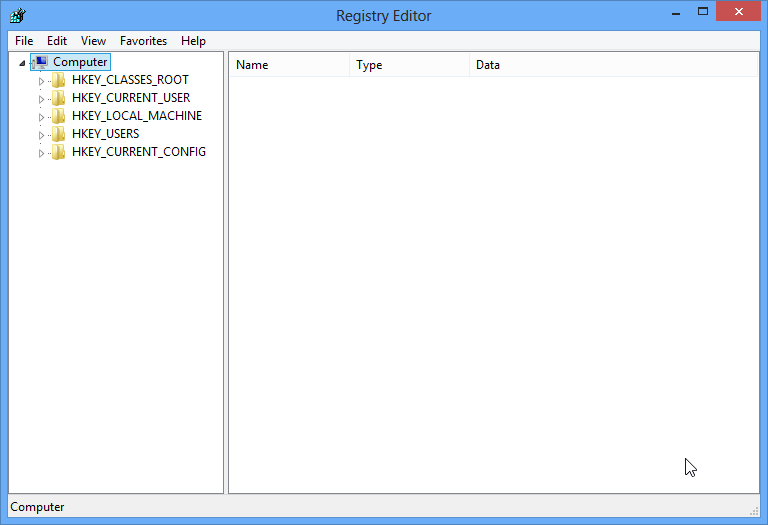Click the HKEY_LOCAL_MACHINE folder icon
The image size is (768, 525).
pos(59,116)
